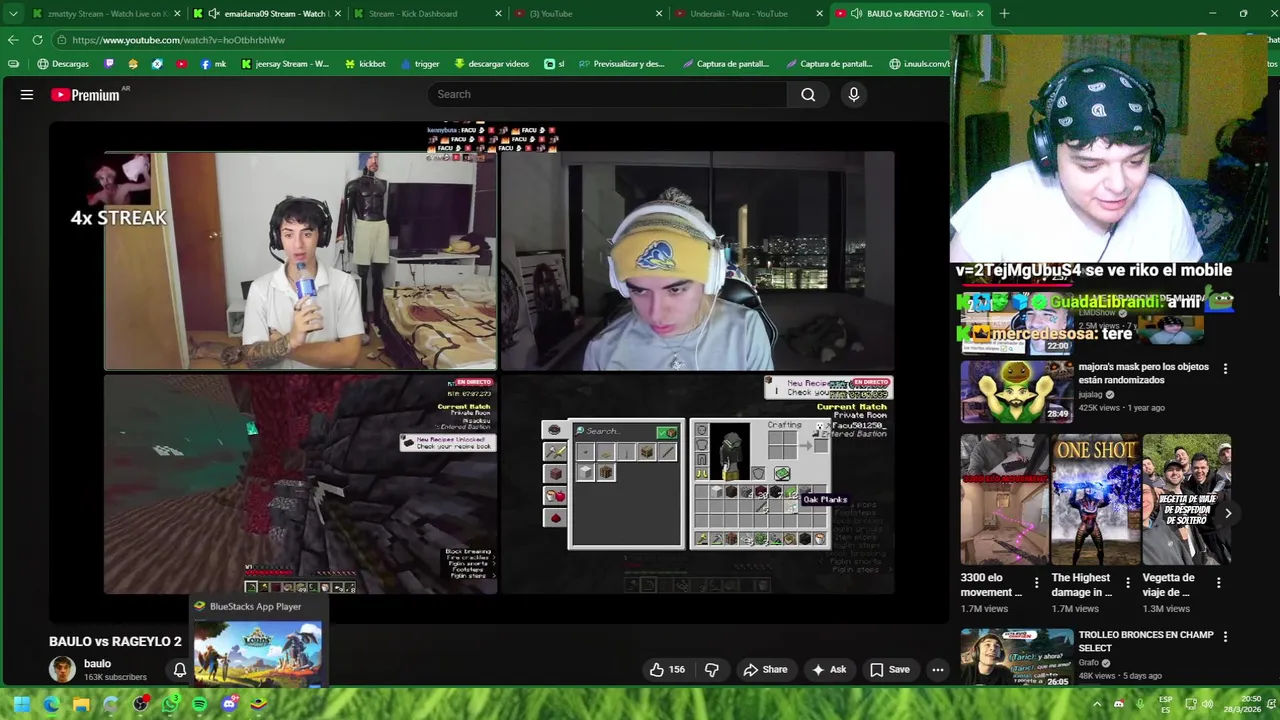
Task: Save the video to playlist
Action: click(889, 670)
